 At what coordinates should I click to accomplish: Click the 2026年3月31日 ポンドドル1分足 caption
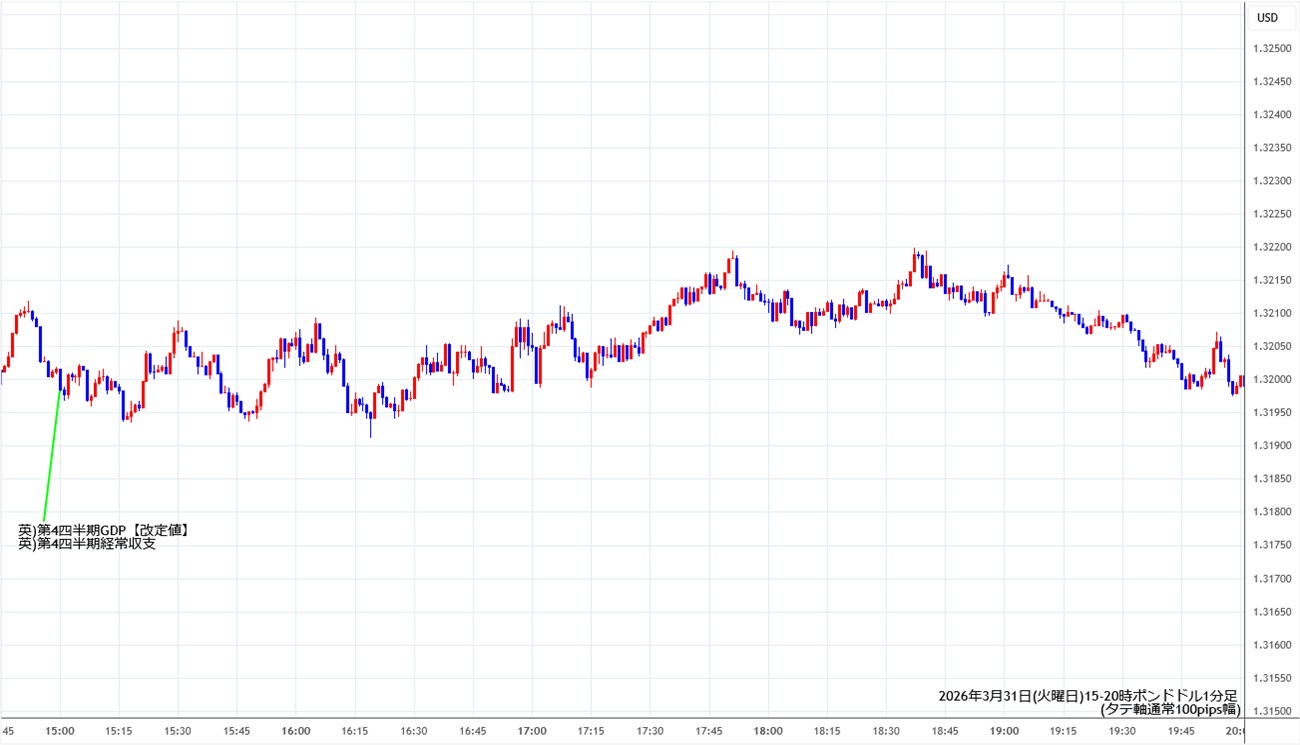click(x=1088, y=695)
